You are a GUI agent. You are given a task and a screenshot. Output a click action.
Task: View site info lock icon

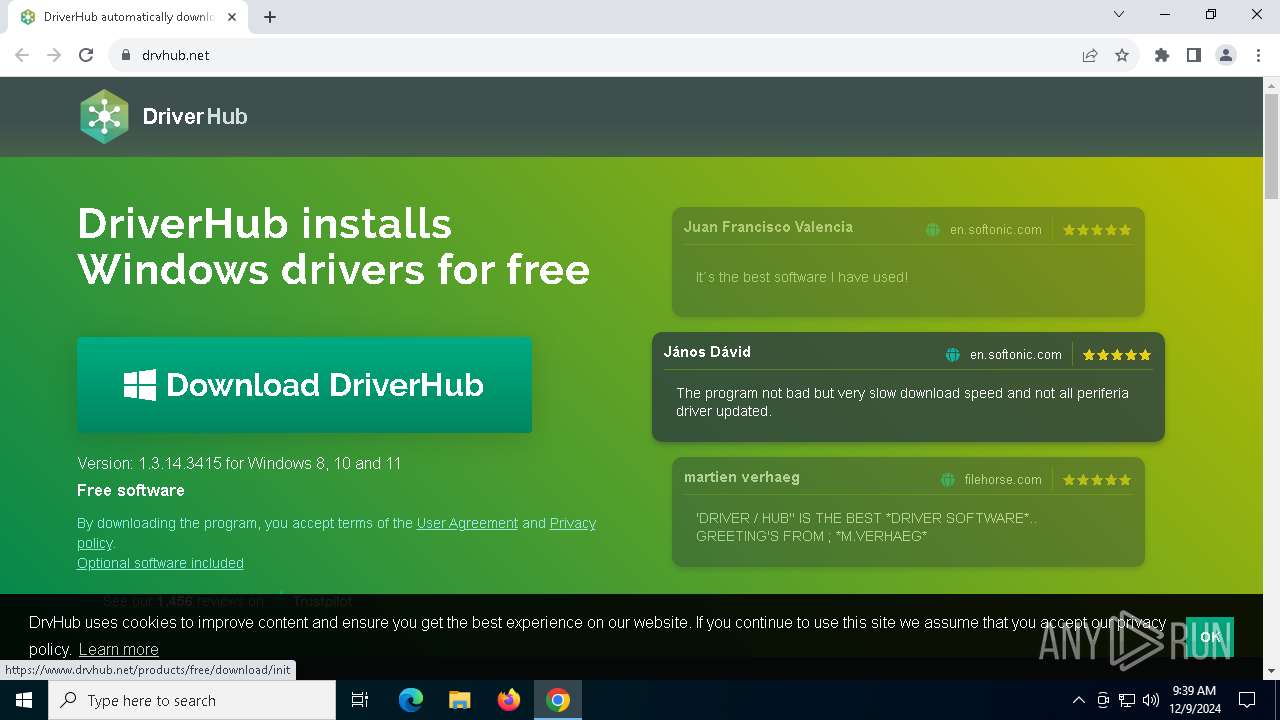(126, 55)
